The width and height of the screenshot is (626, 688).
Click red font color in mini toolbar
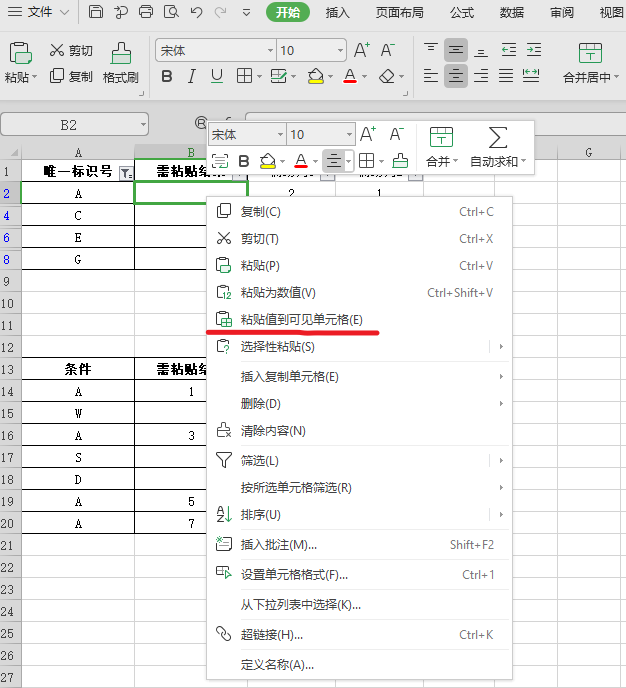(x=301, y=161)
